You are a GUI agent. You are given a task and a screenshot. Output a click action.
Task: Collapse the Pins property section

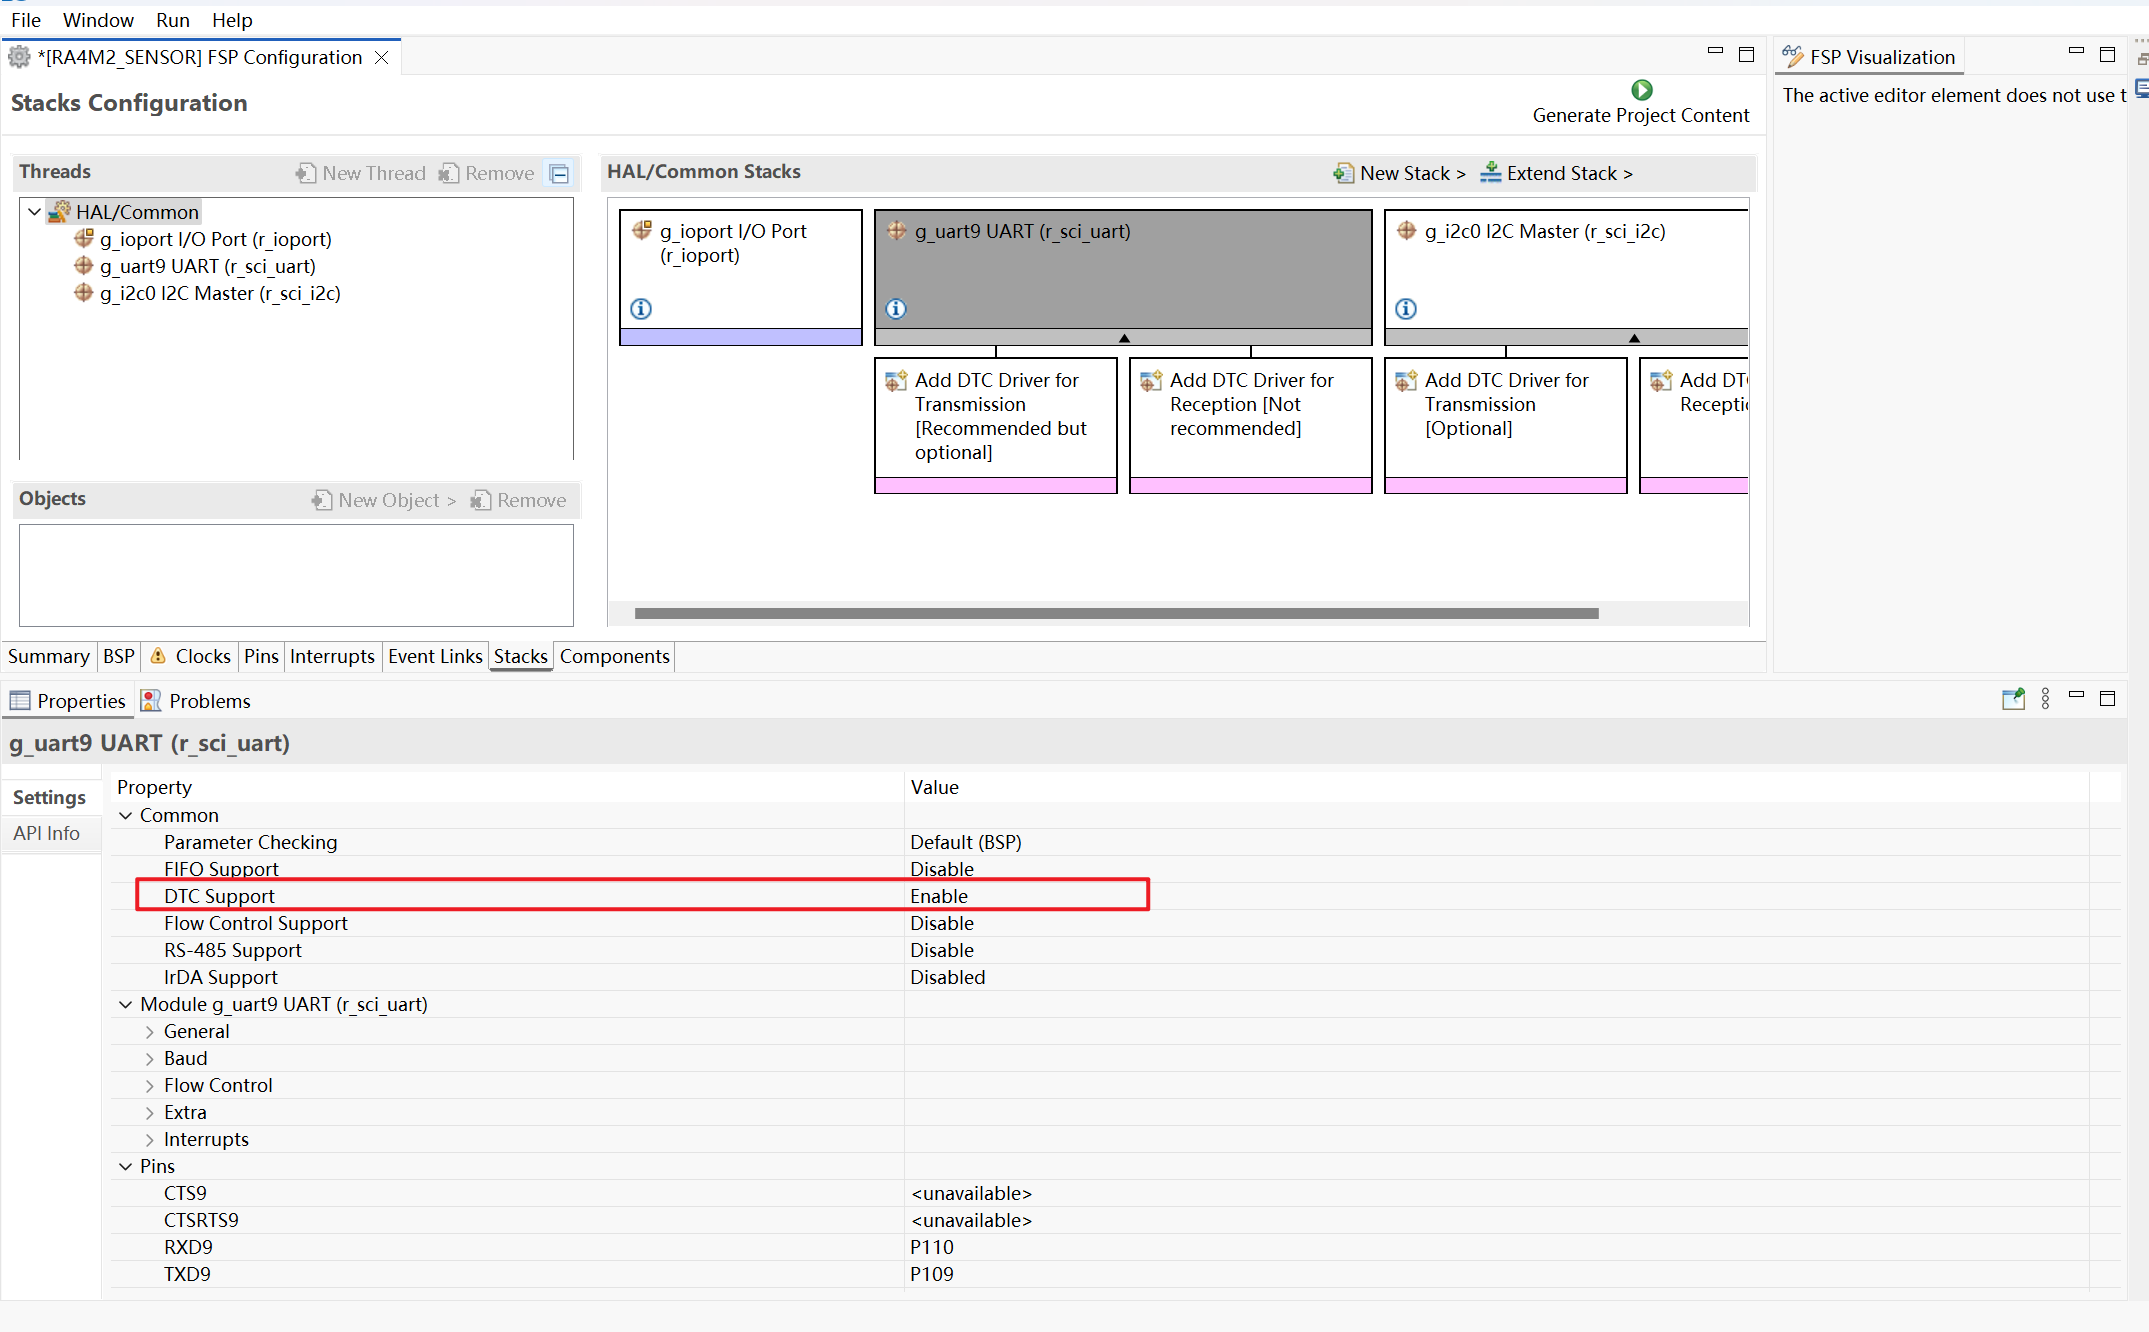click(x=126, y=1167)
